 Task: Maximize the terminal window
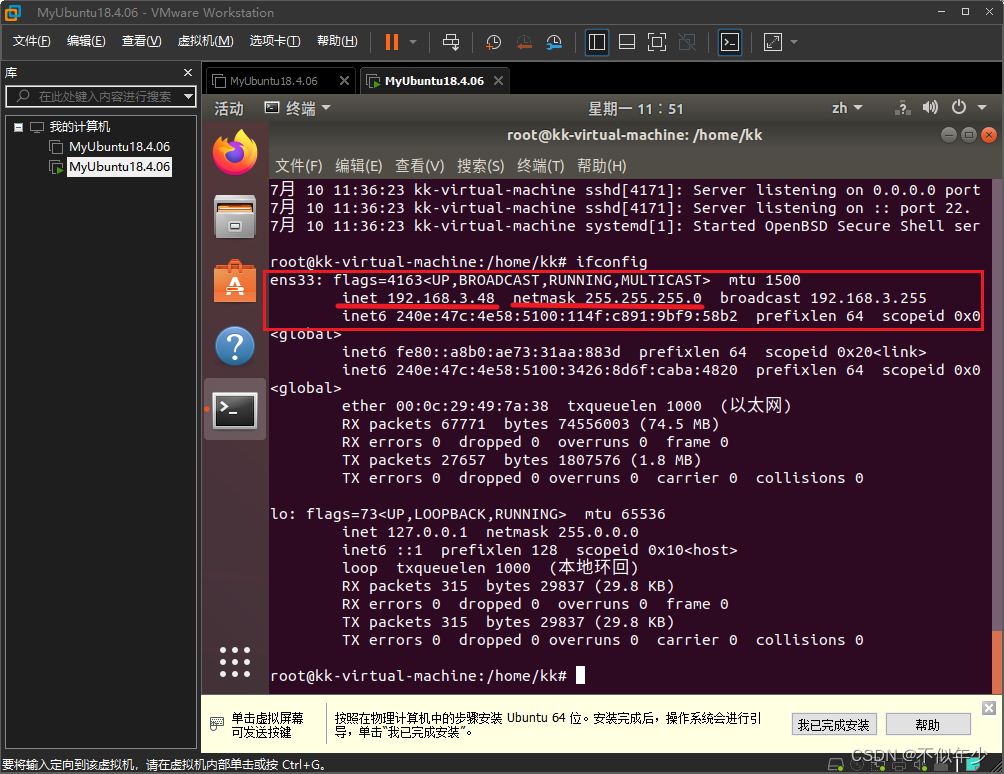click(969, 135)
